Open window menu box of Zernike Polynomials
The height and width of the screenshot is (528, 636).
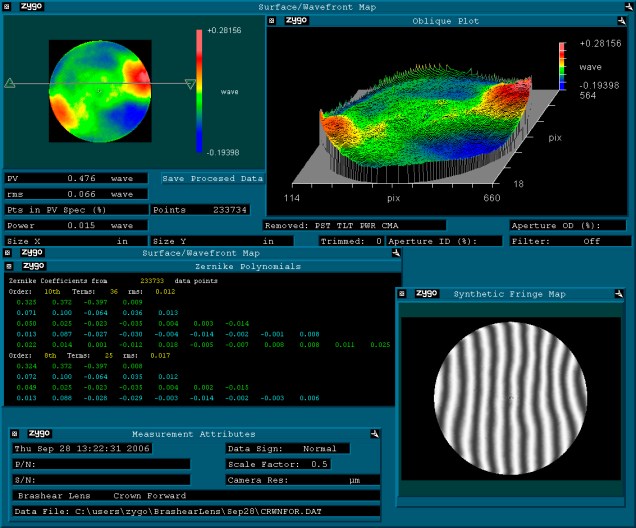click(x=10, y=266)
